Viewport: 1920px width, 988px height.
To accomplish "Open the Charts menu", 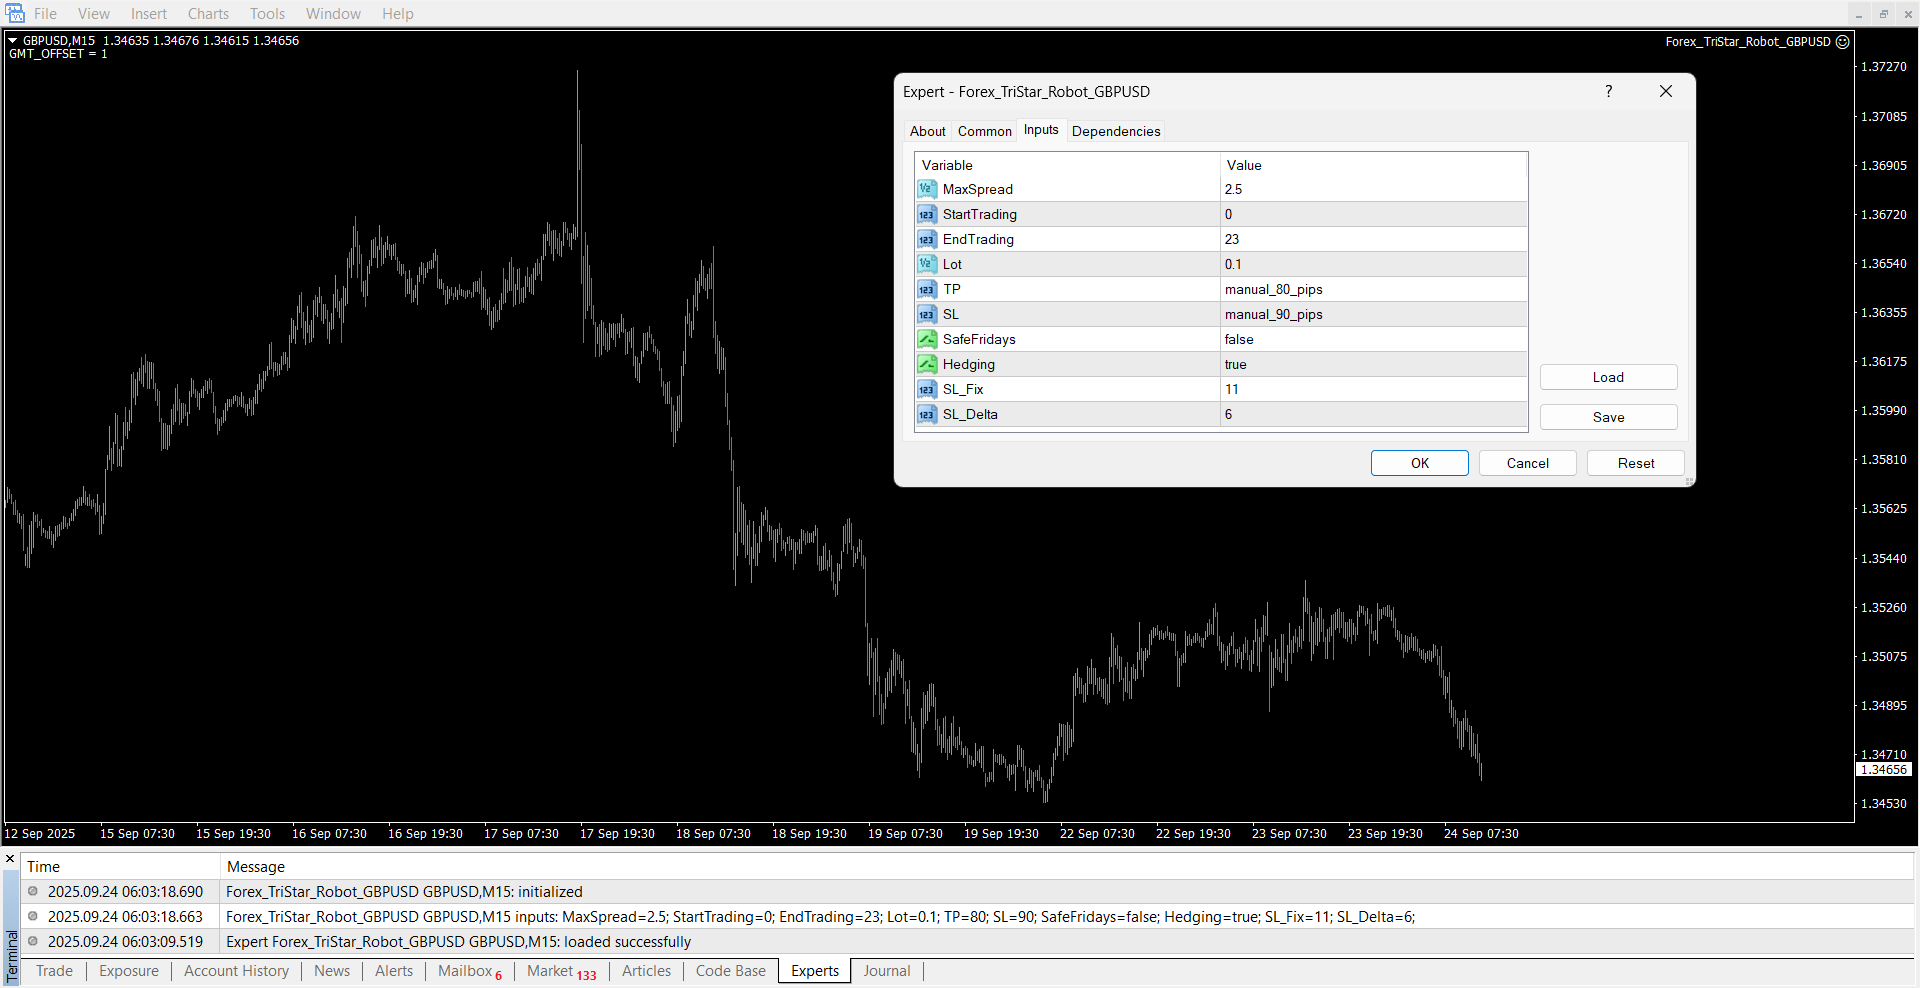I will pyautogui.click(x=208, y=14).
